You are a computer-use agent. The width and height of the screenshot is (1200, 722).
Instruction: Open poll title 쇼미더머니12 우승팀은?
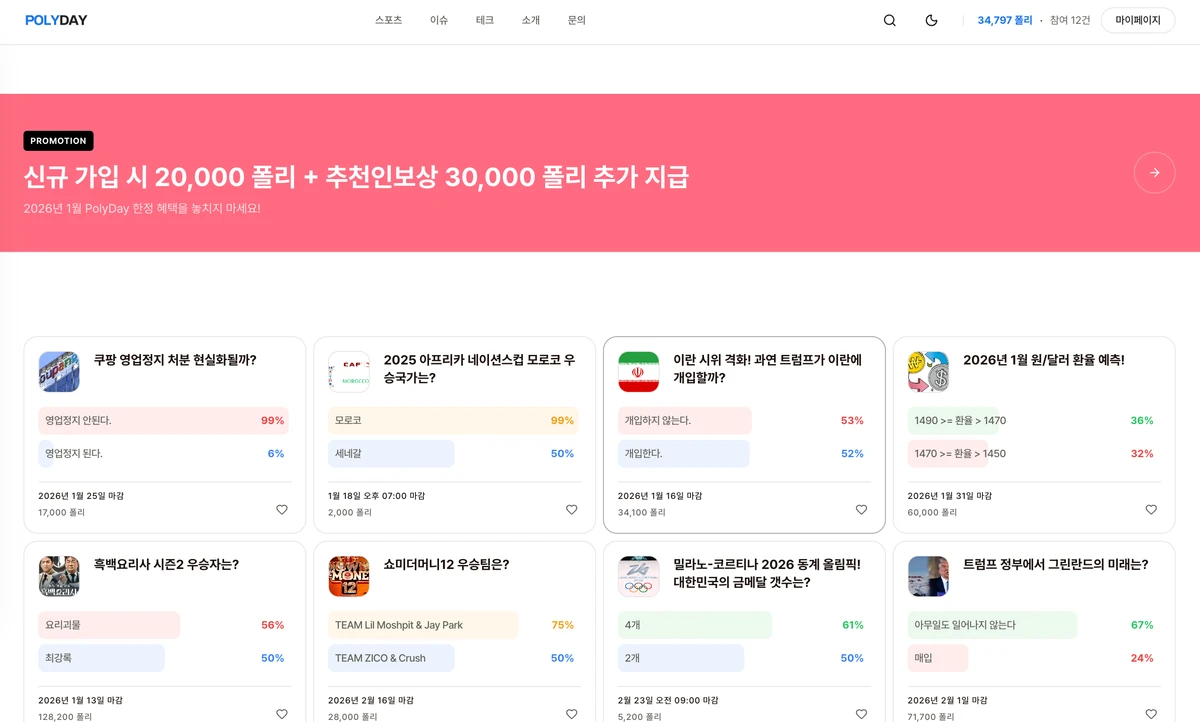pyautogui.click(x=447, y=565)
